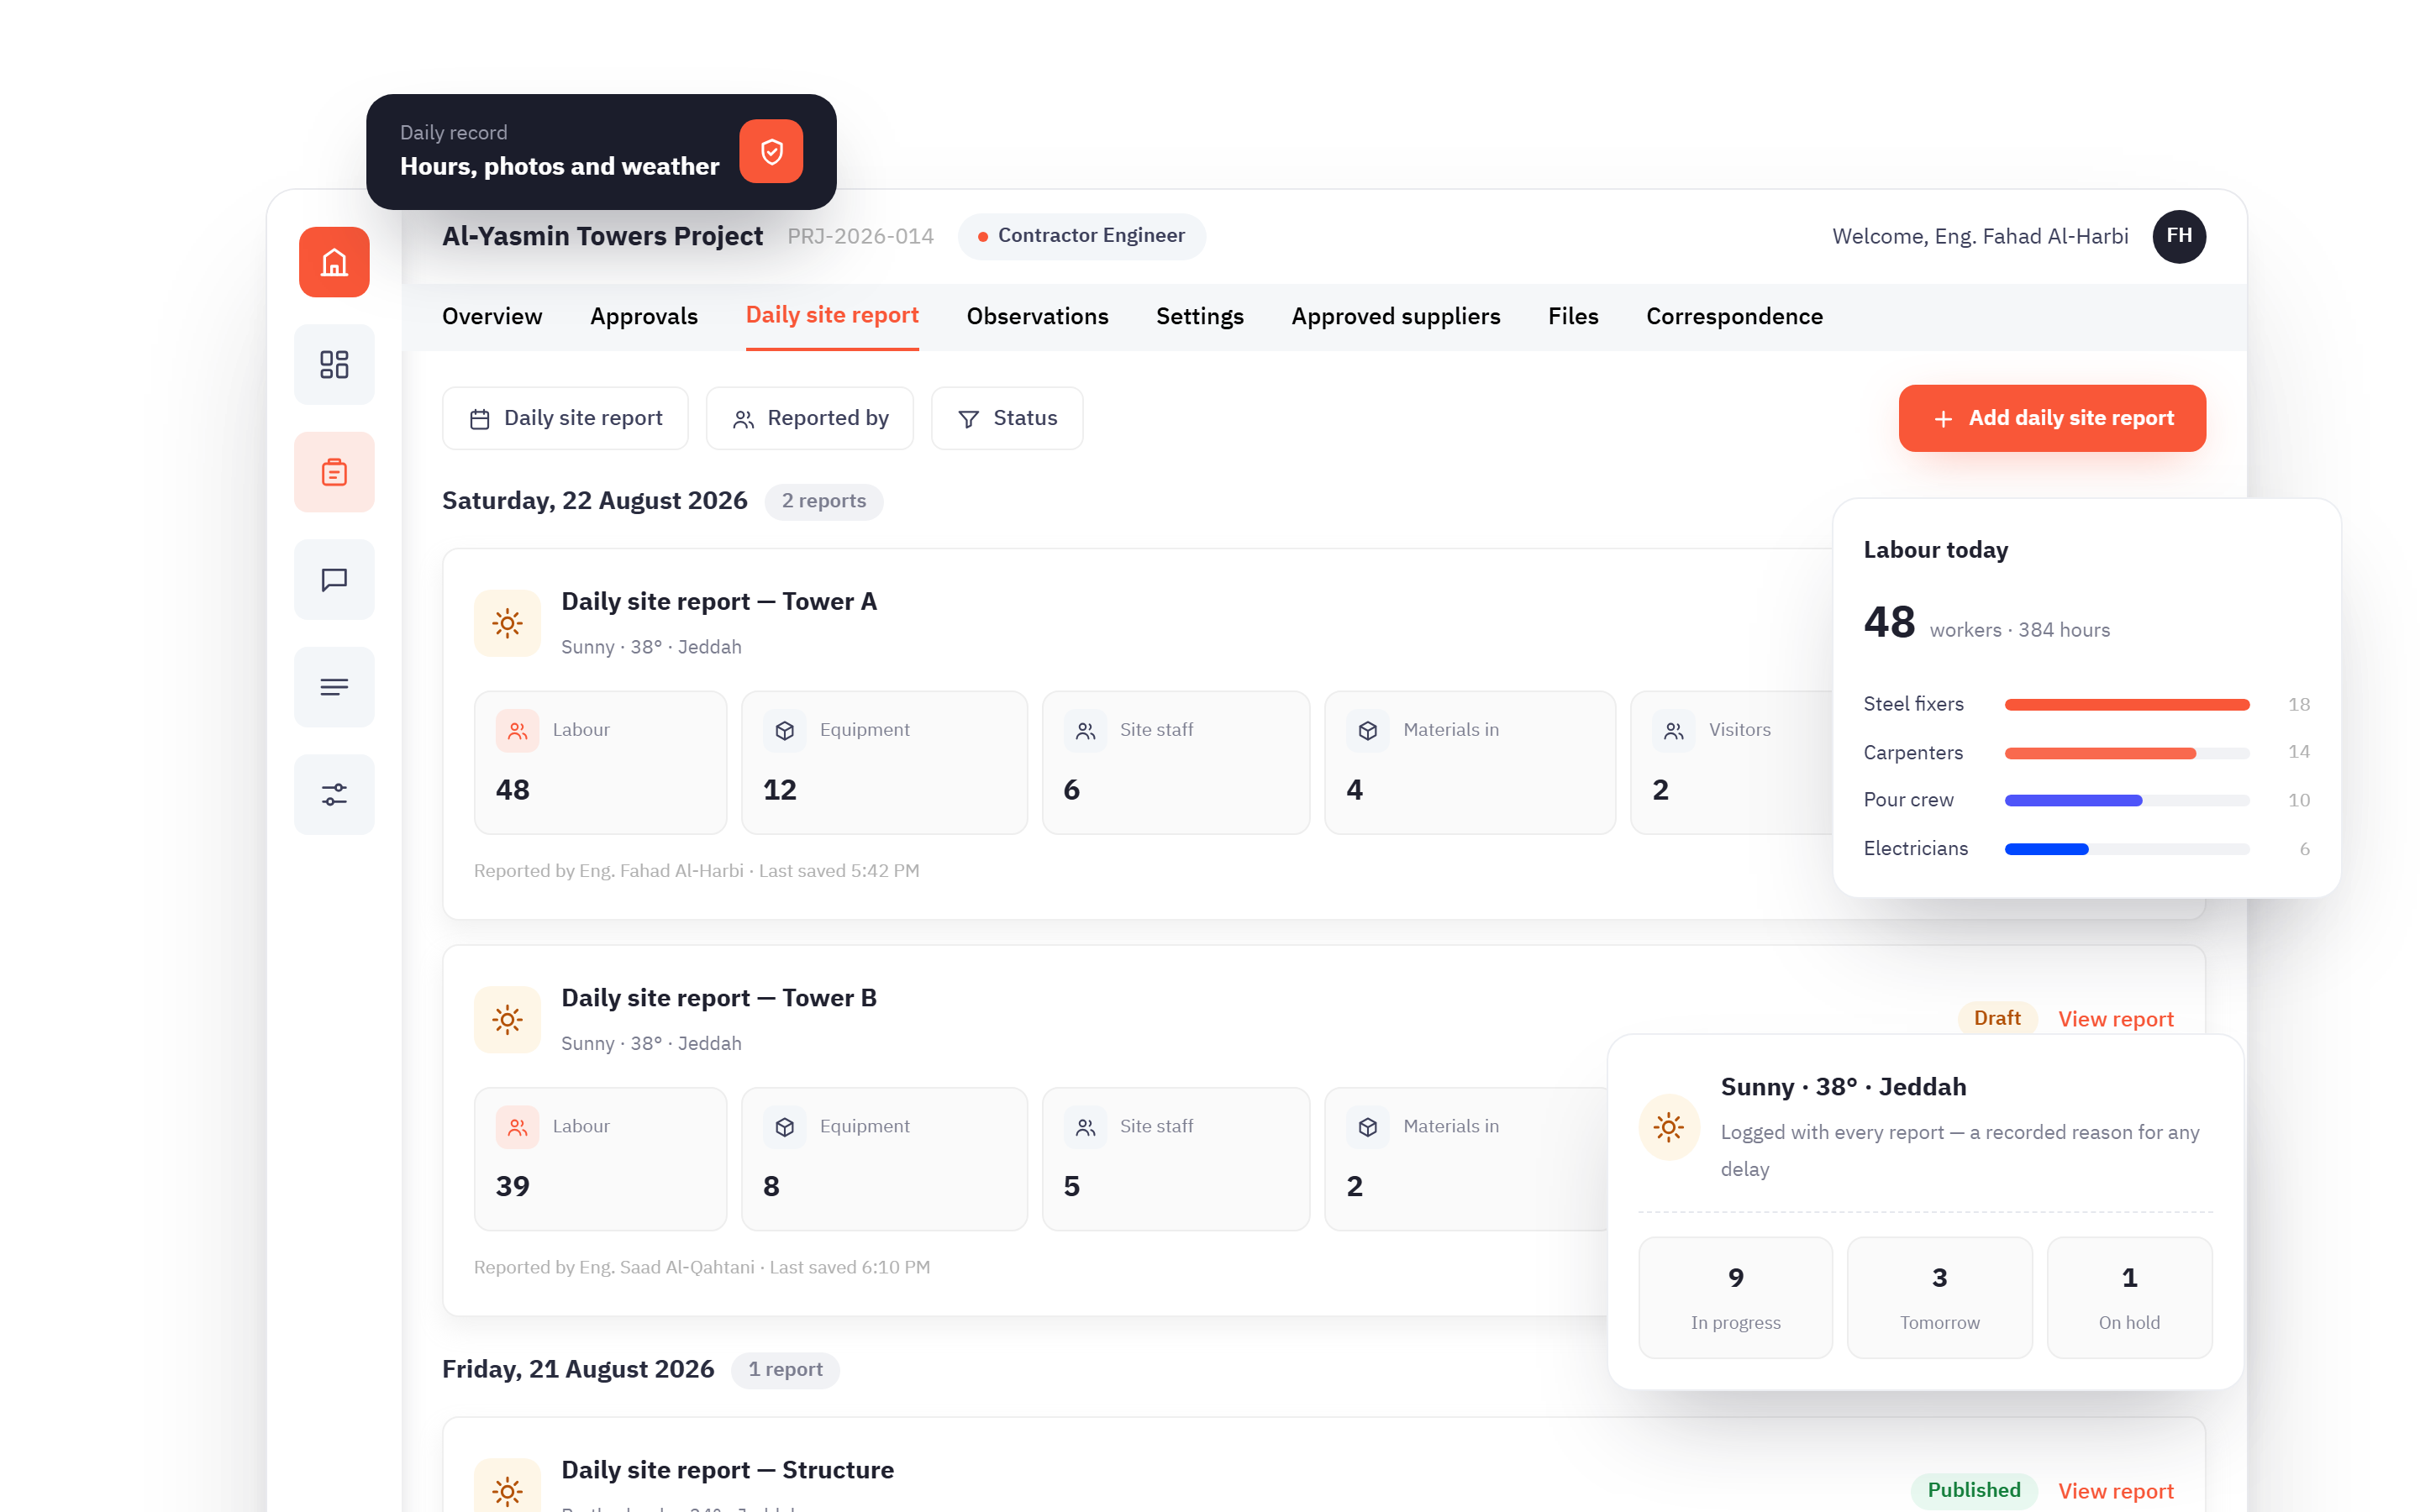The width and height of the screenshot is (2420, 1512).
Task: Click the Published status badge
Action: click(1974, 1490)
